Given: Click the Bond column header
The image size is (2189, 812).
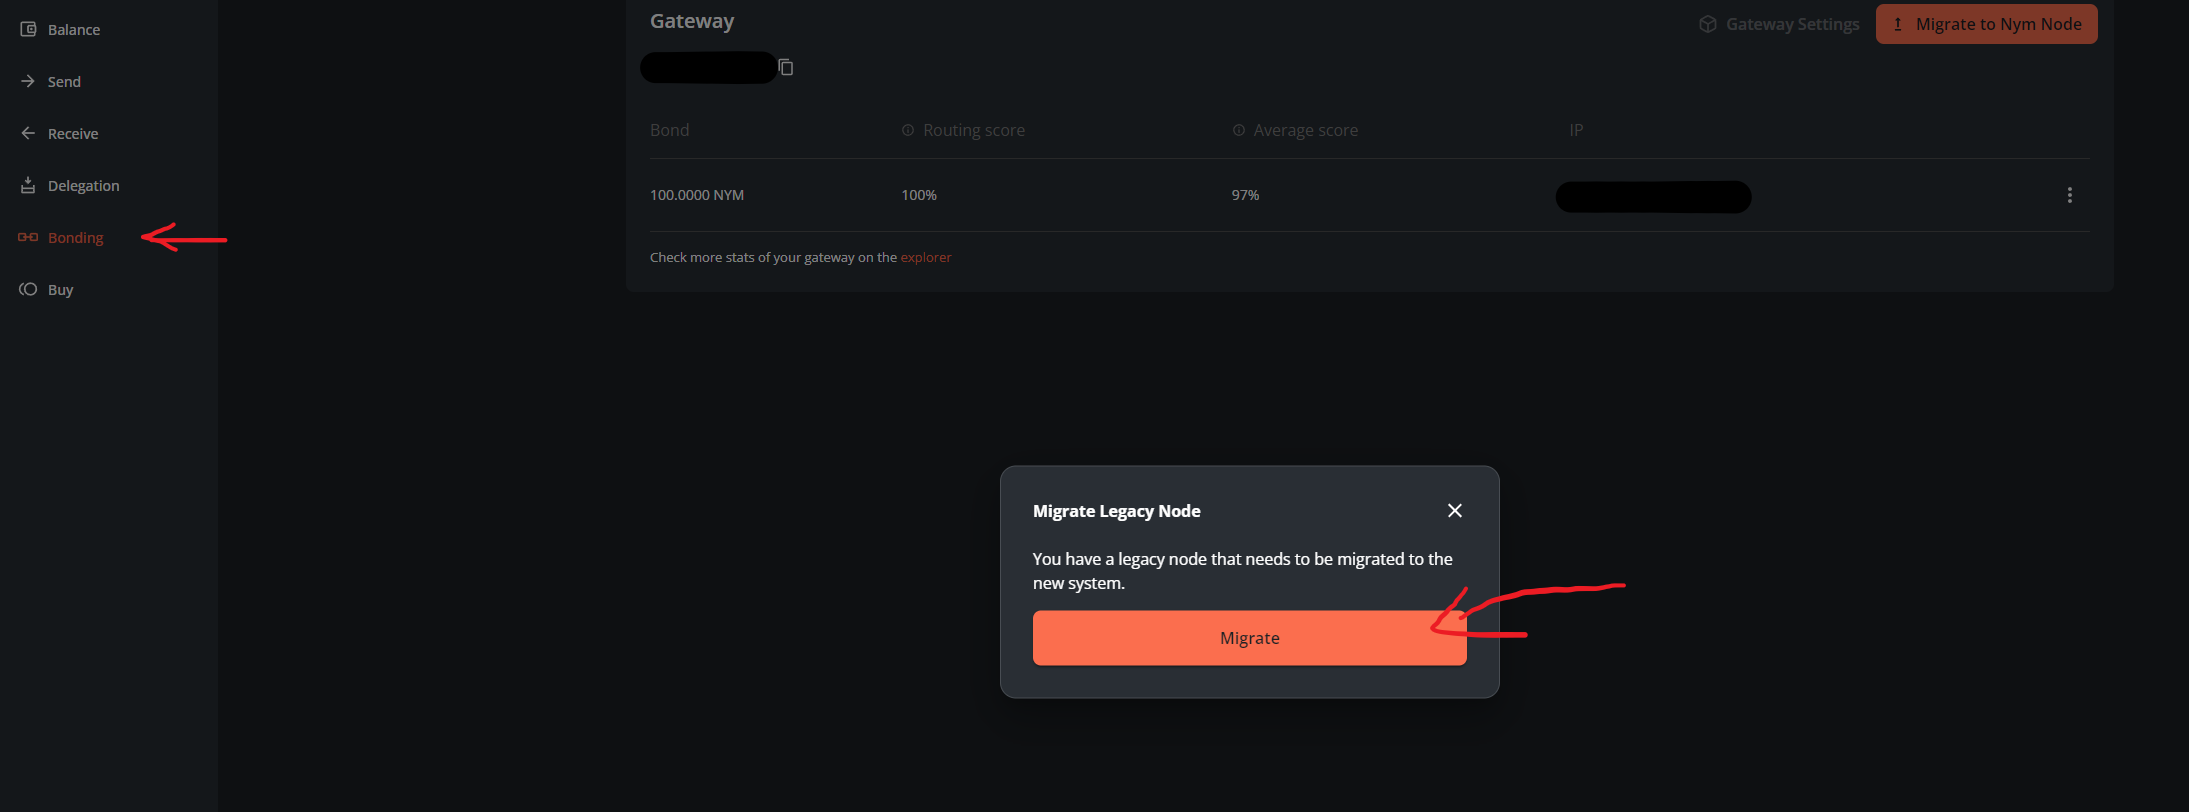Looking at the screenshot, I should [669, 130].
